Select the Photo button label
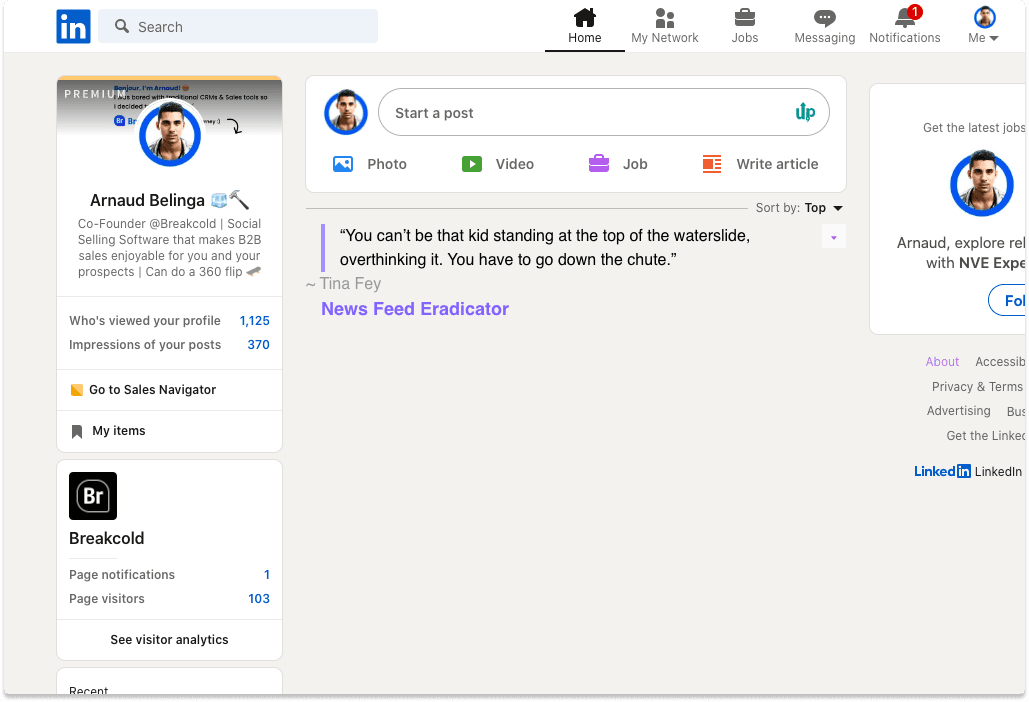Image resolution: width=1029 pixels, height=702 pixels. (x=387, y=164)
